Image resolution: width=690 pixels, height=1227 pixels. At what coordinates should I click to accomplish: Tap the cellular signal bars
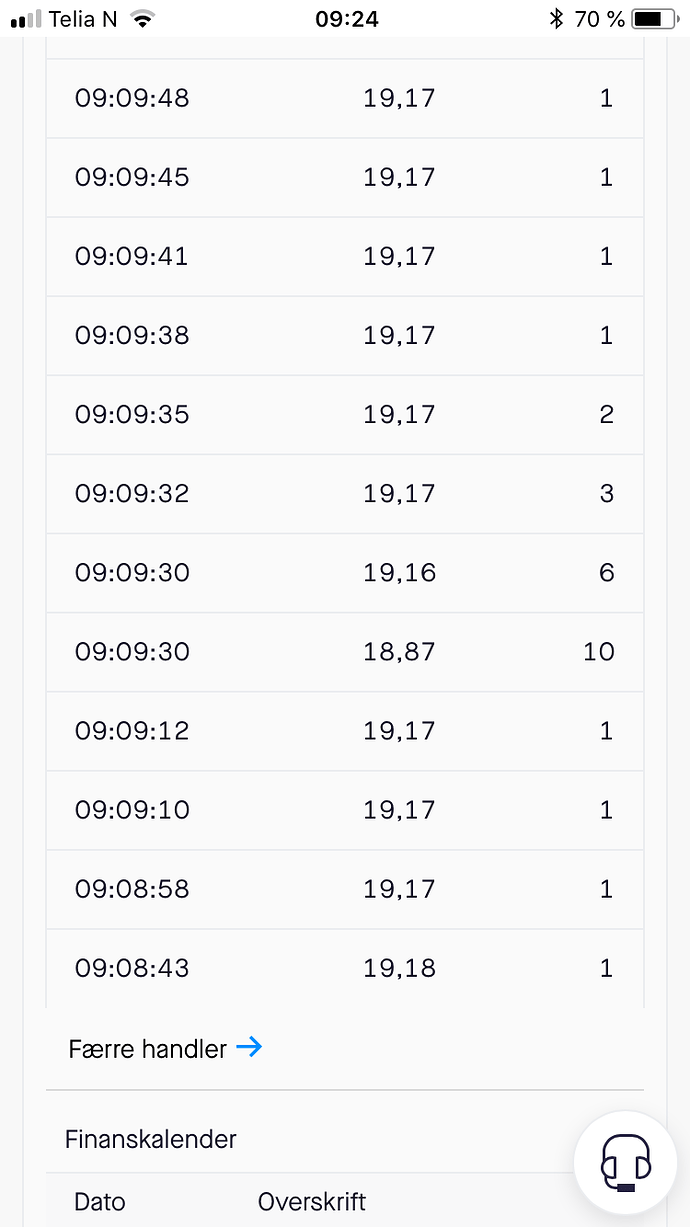coord(26,19)
